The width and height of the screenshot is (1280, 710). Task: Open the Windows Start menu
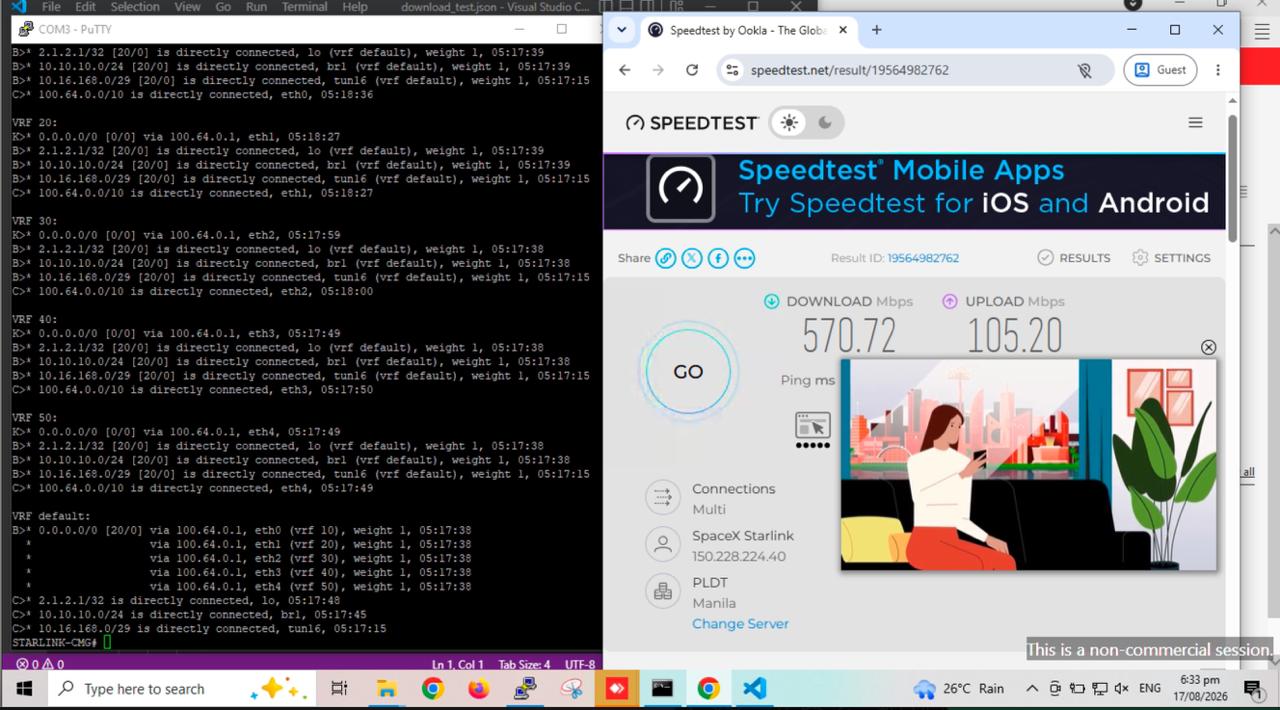pos(23,689)
